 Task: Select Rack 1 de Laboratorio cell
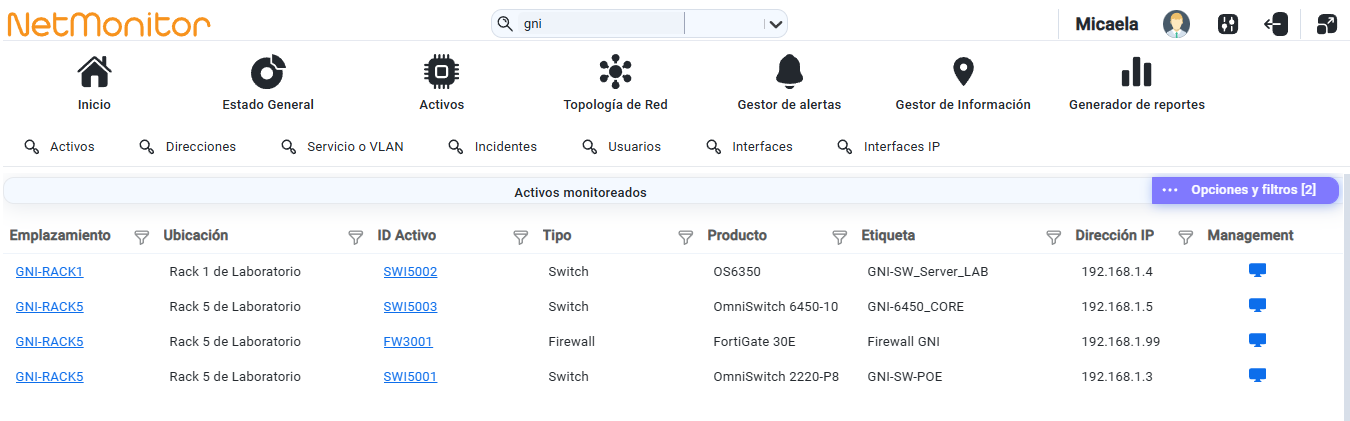235,272
